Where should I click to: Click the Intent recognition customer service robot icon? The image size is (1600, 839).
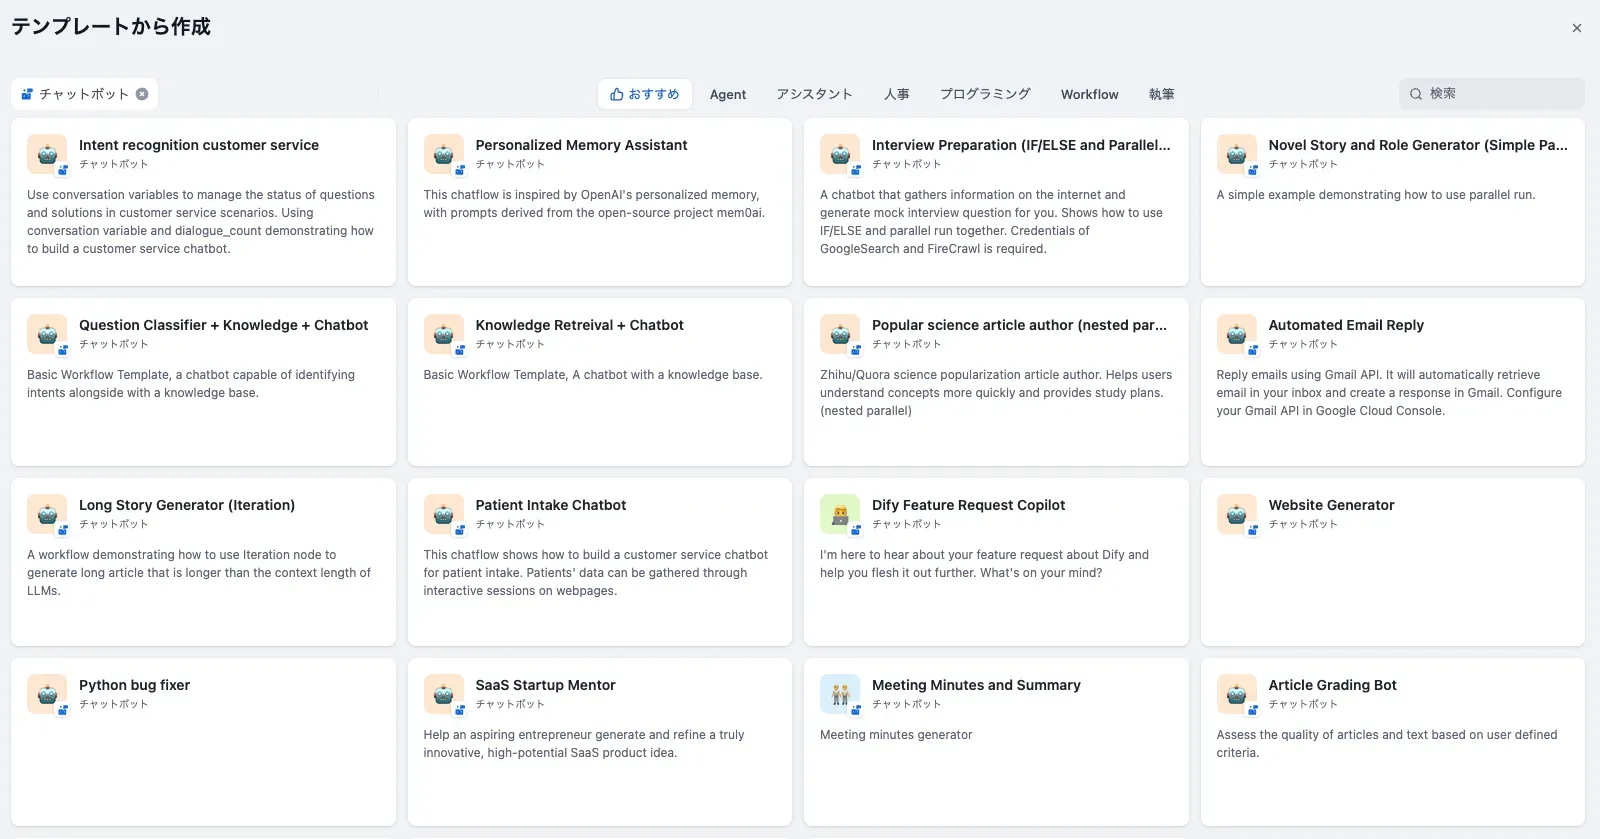click(47, 154)
